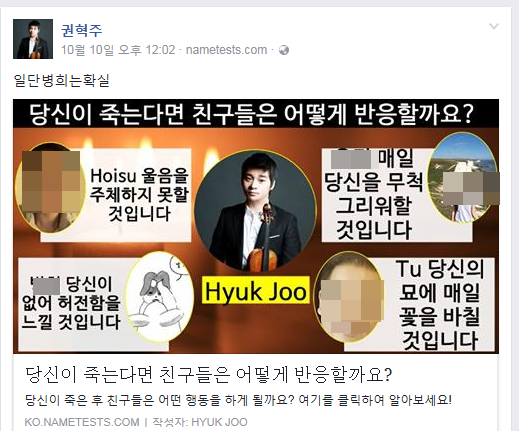Click the blurred friend photo beside Hoisu text
The width and height of the screenshot is (519, 431).
(x=51, y=188)
